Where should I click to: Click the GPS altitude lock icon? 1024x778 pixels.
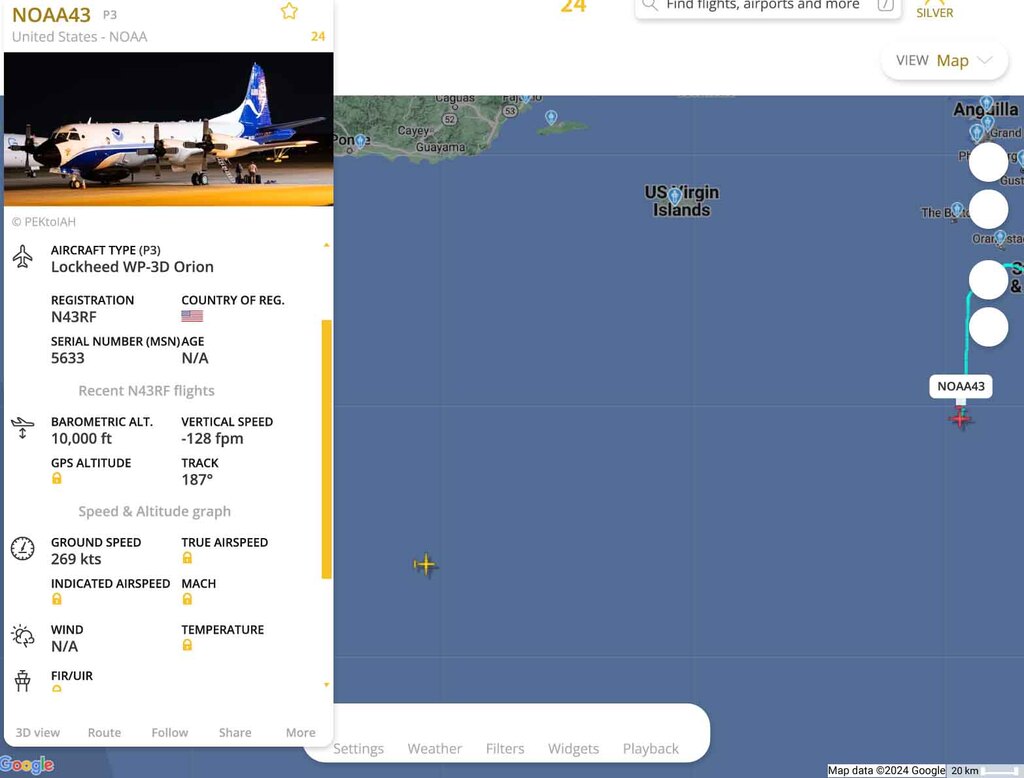(57, 478)
